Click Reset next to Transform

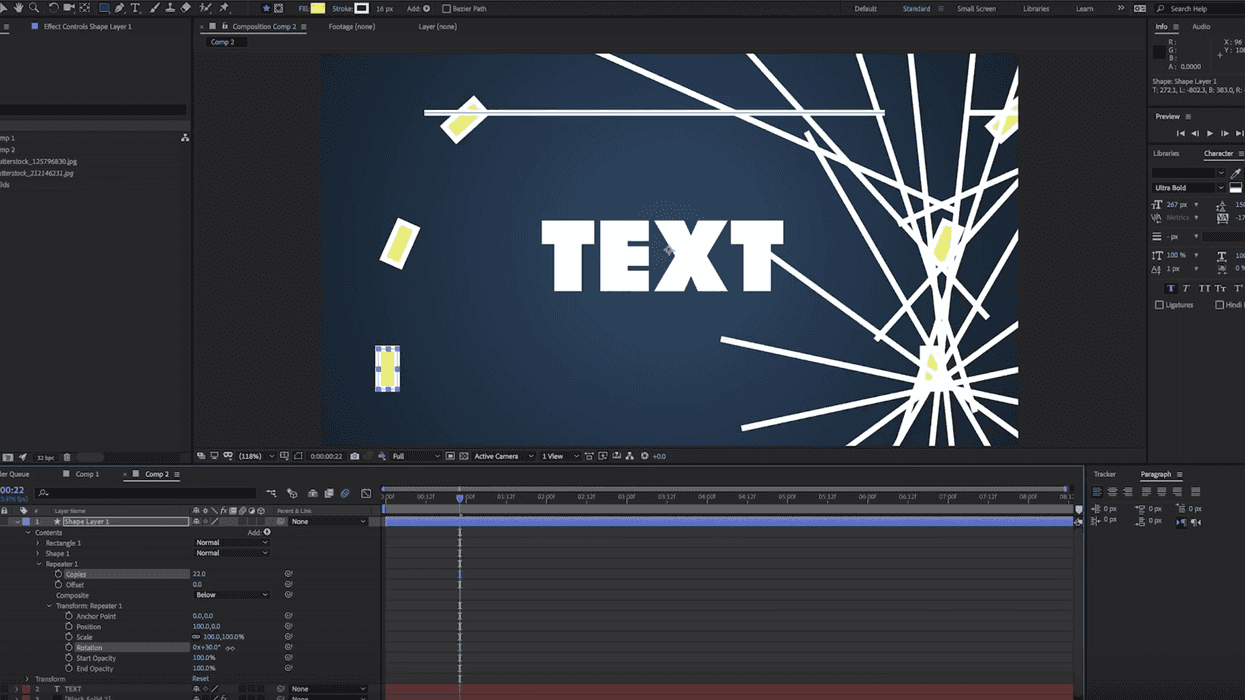pos(200,679)
